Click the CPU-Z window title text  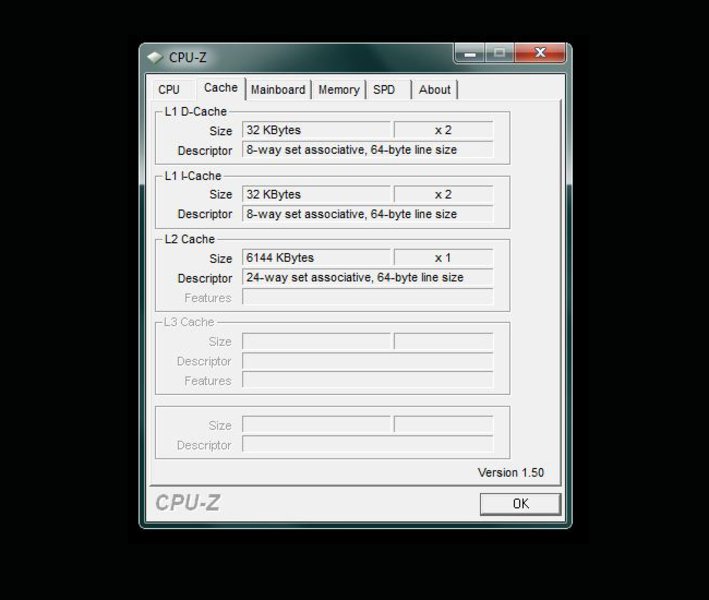(188, 57)
